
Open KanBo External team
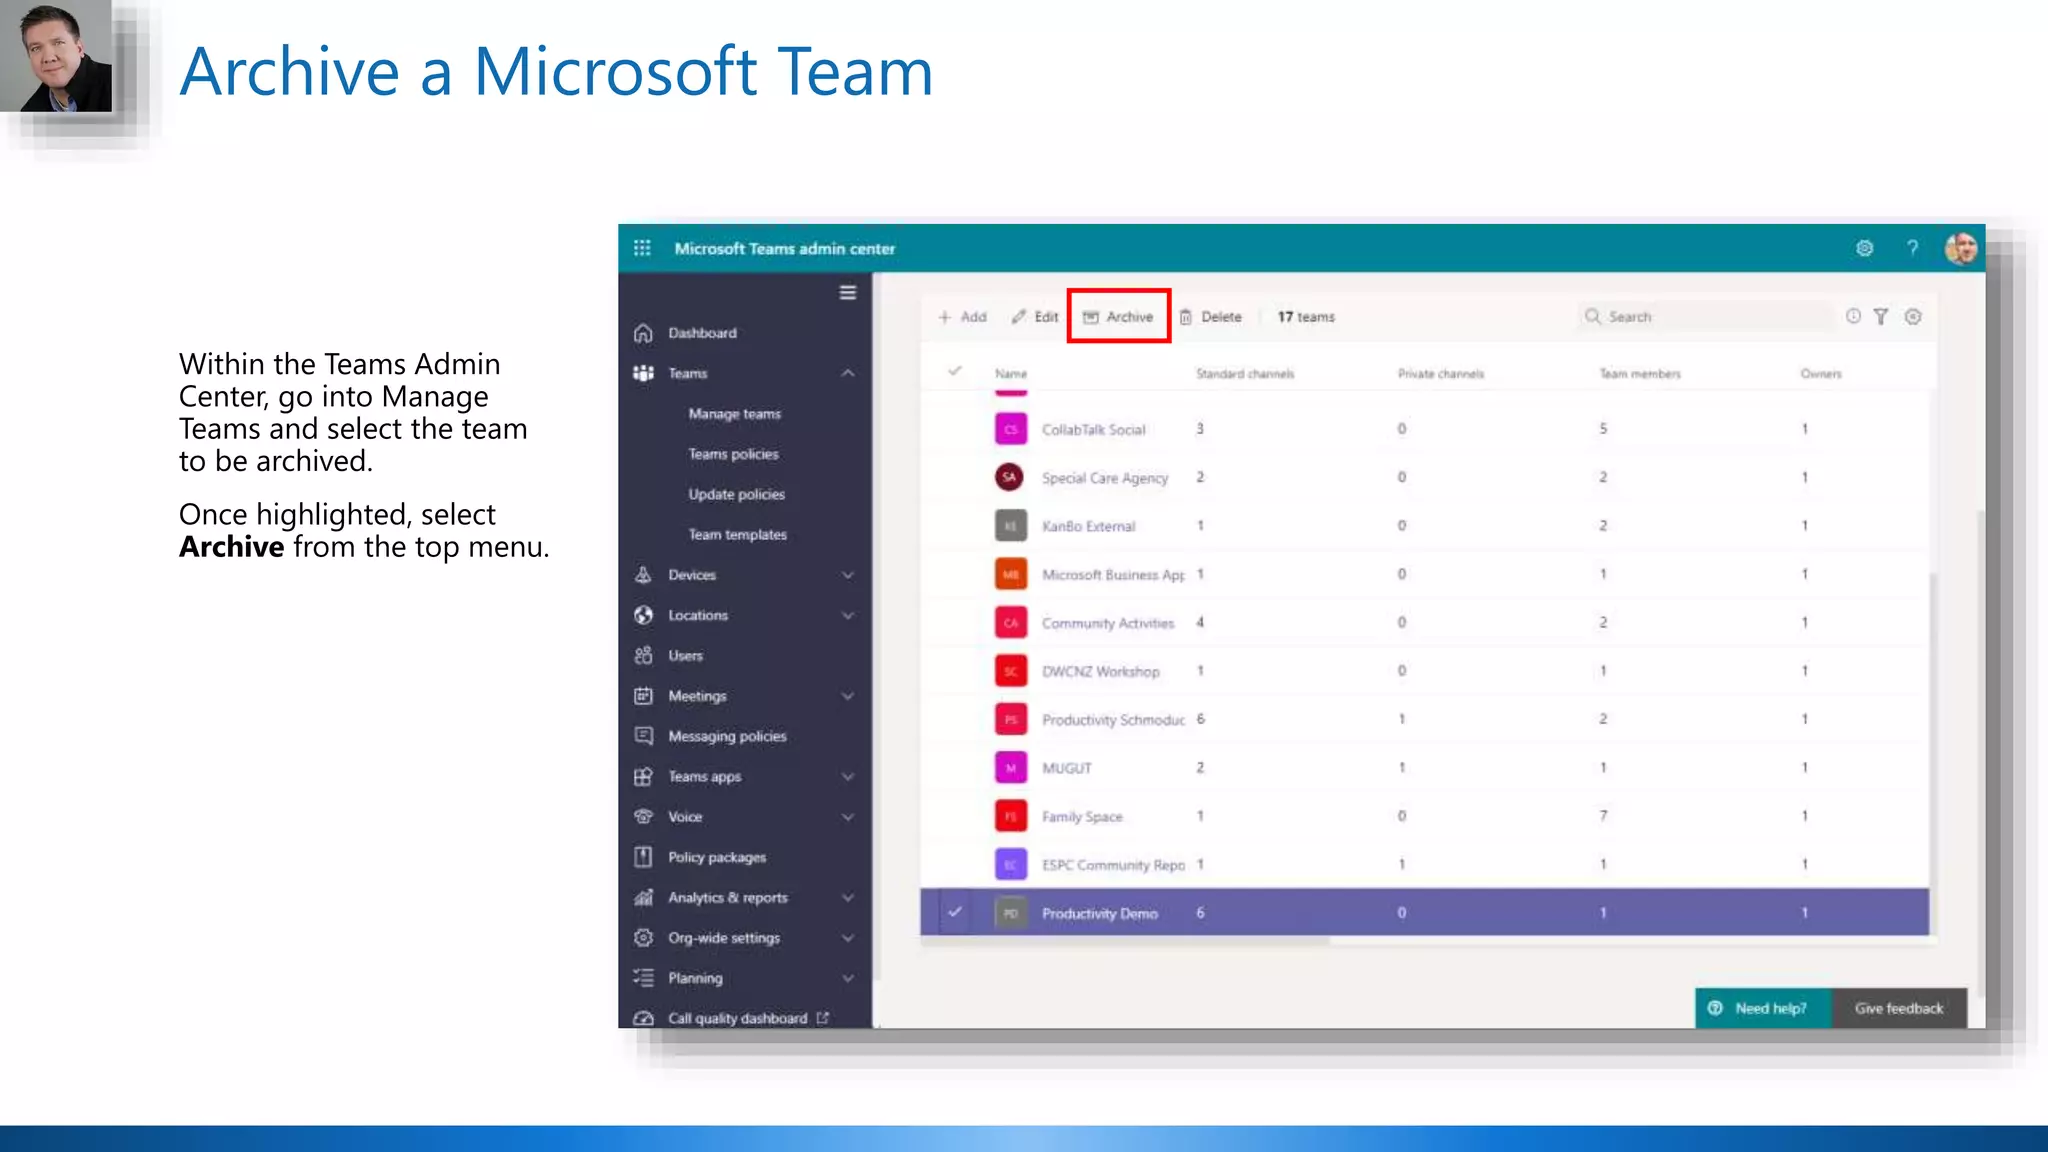[1088, 526]
